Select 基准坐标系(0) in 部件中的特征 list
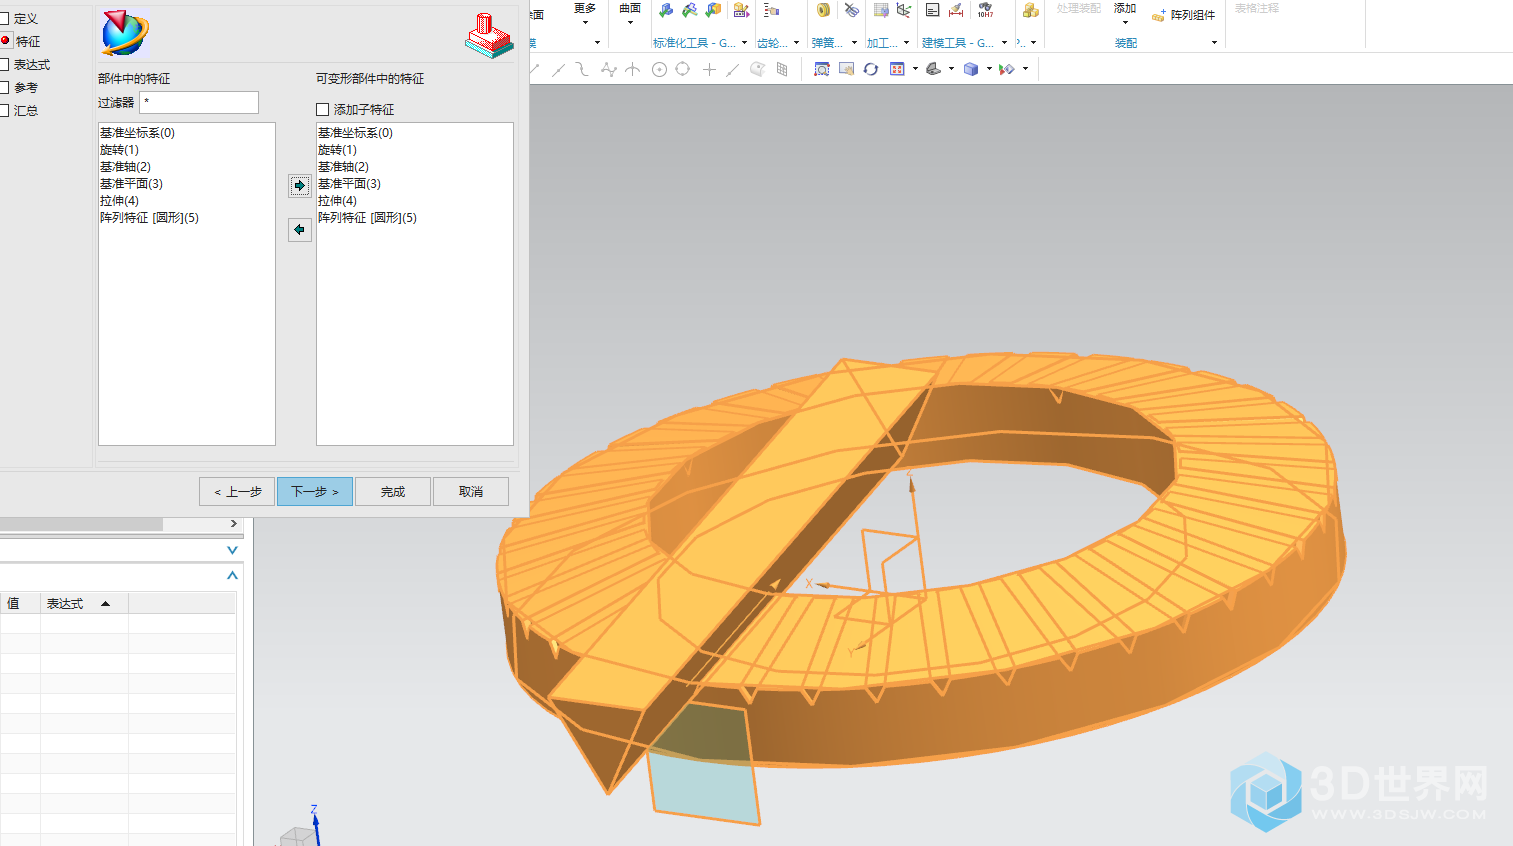The width and height of the screenshot is (1513, 846). [x=137, y=132]
